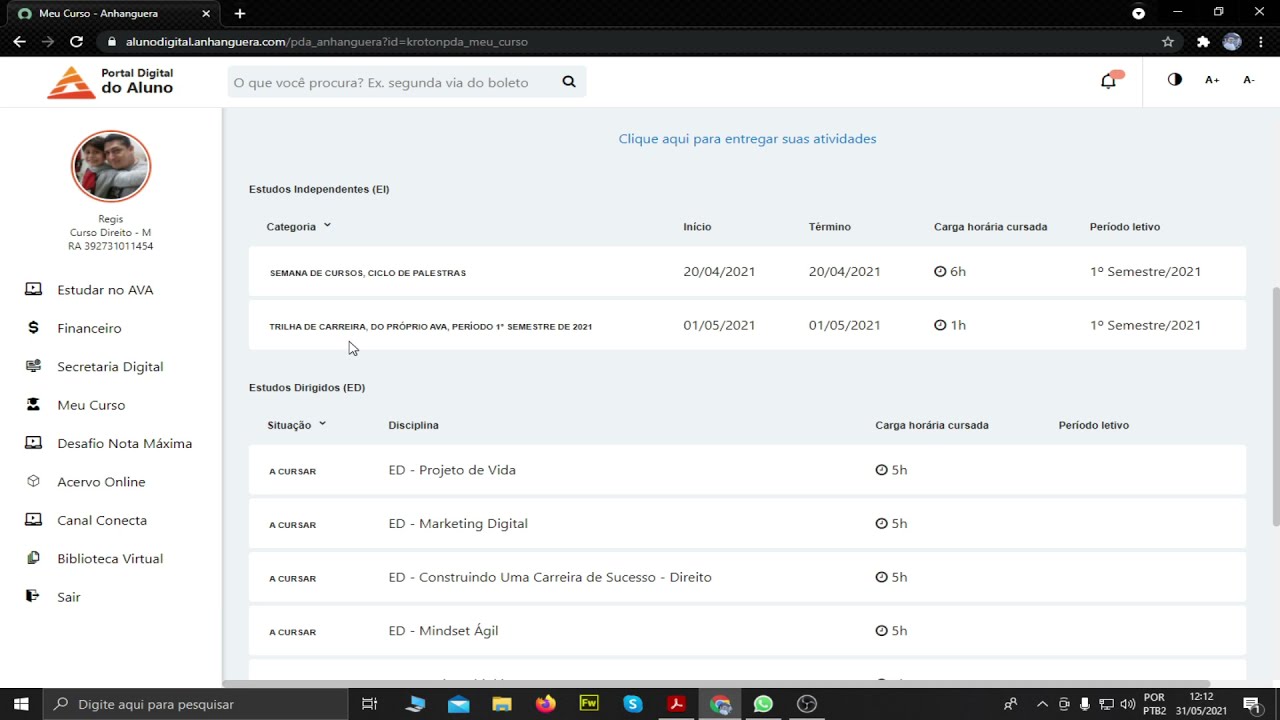Select ED - Marketing Digital row
This screenshot has height=720, width=1280.
tap(747, 524)
